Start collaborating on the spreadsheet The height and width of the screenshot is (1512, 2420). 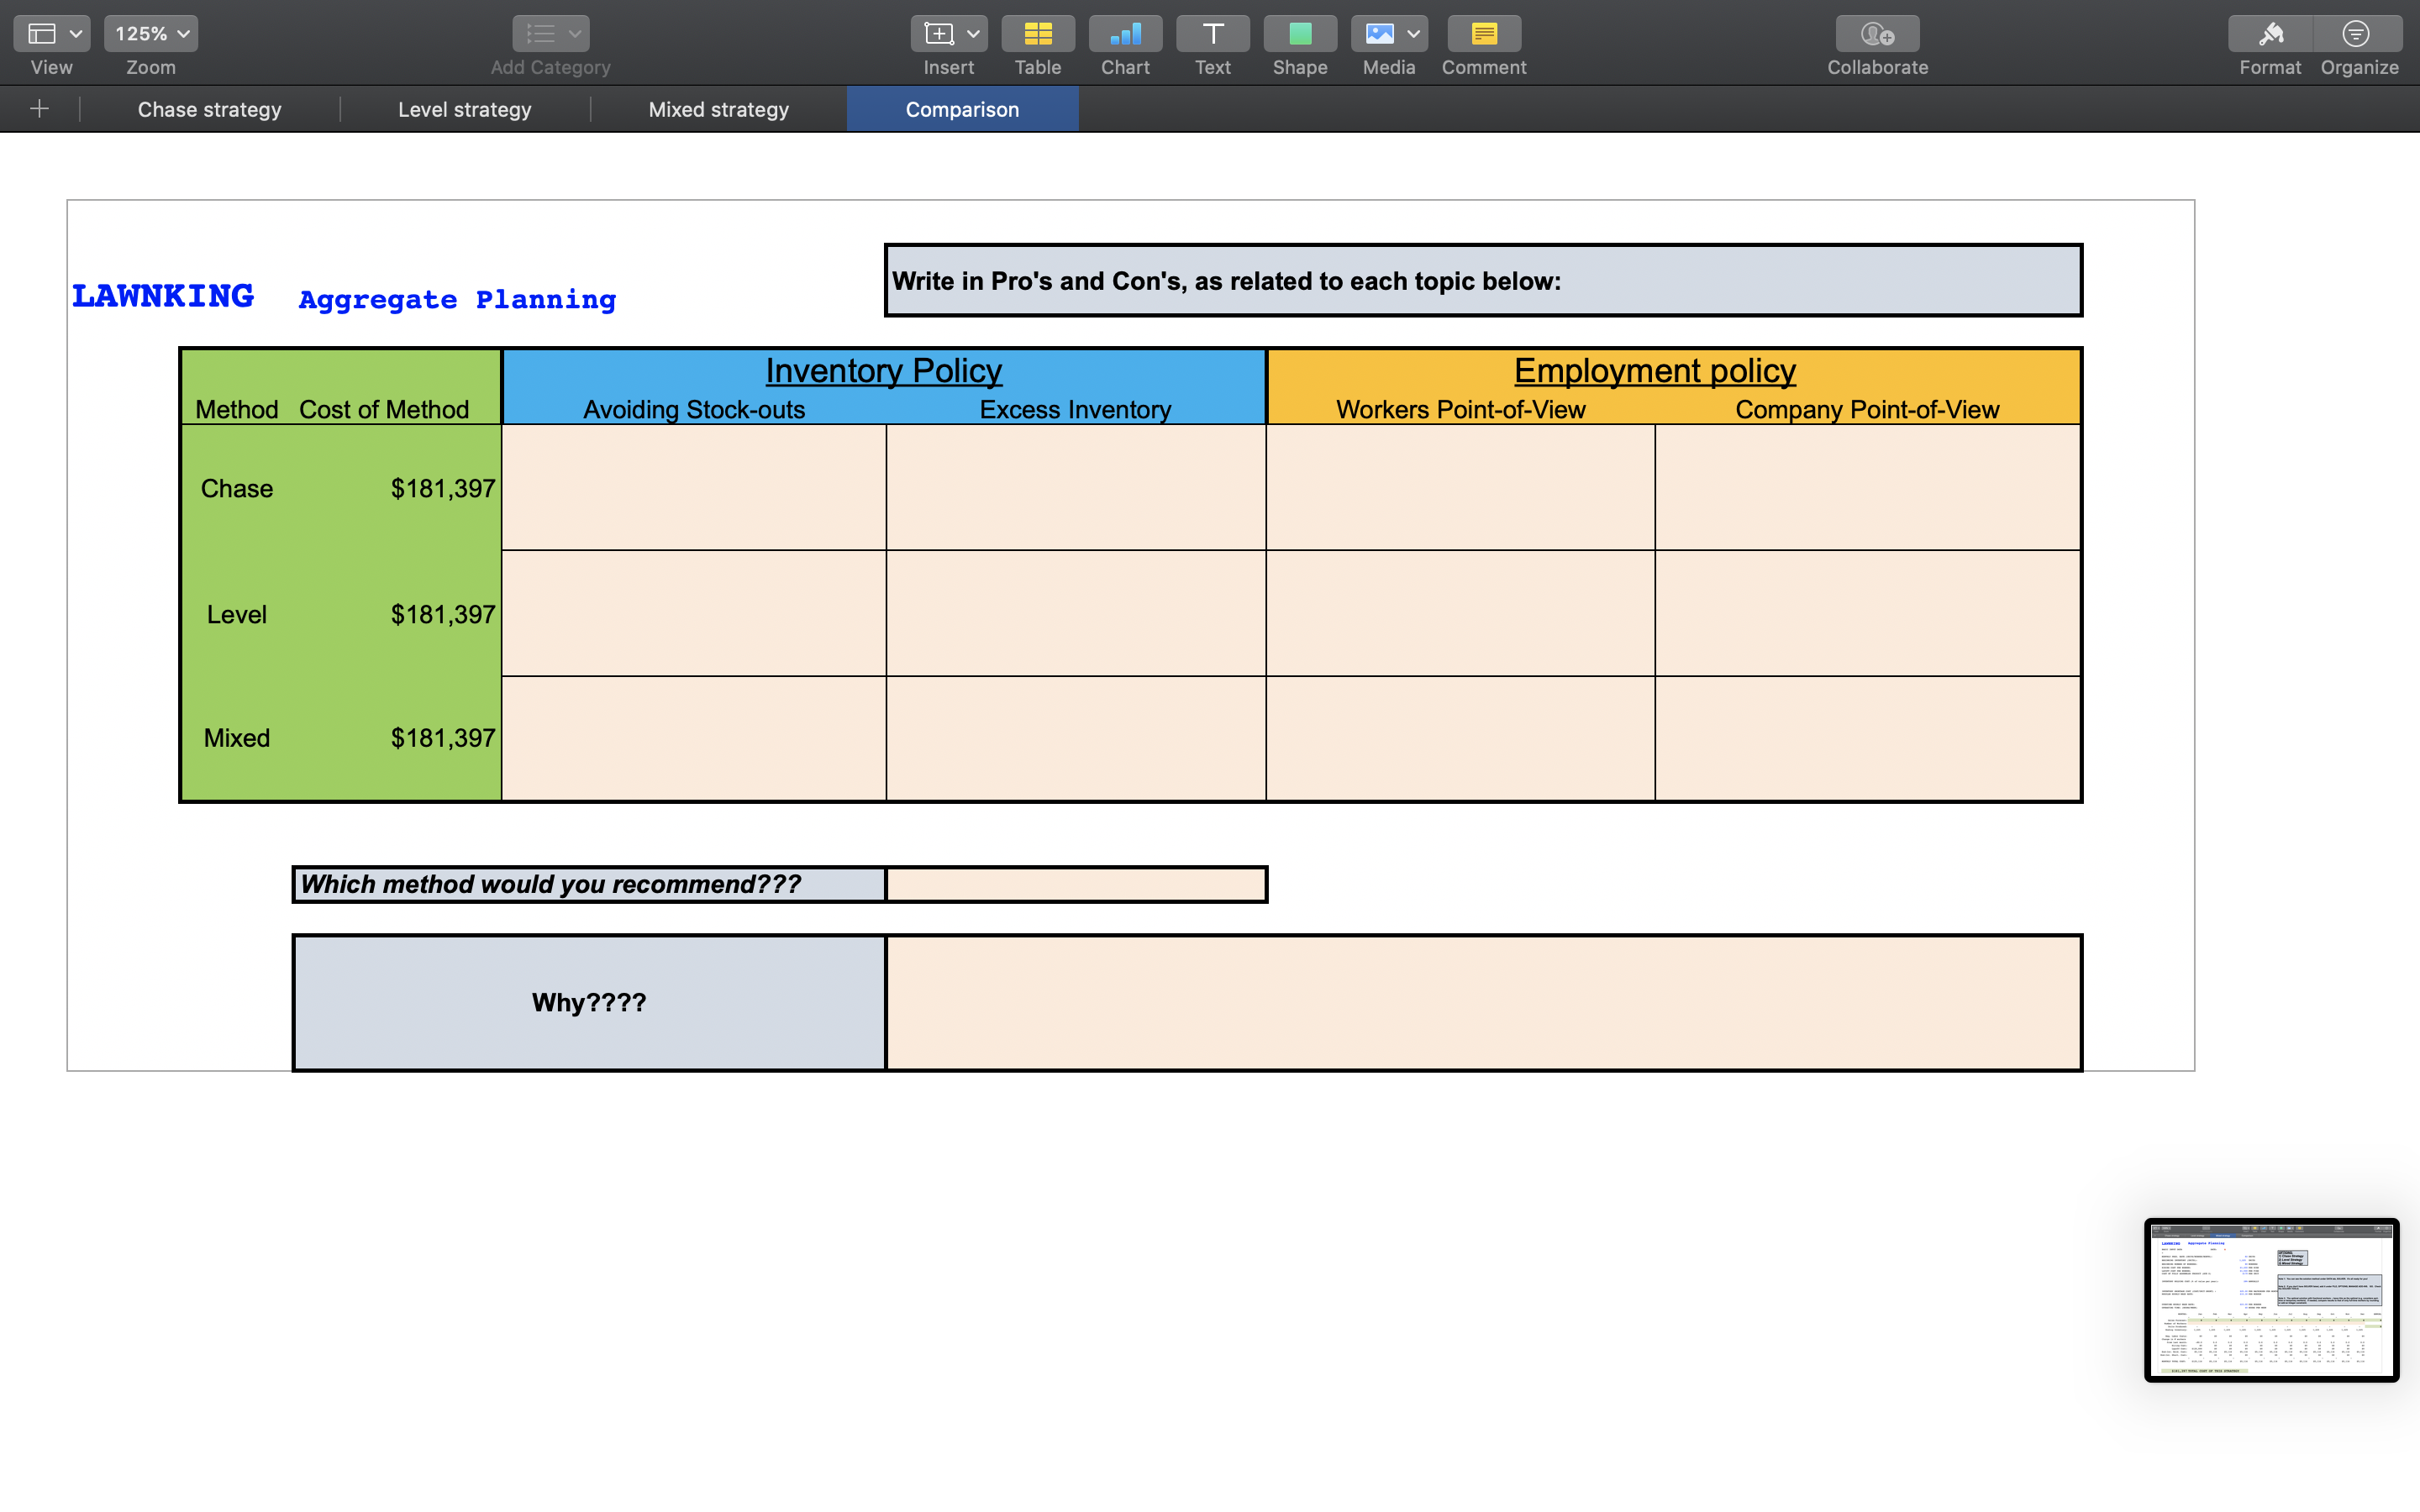coord(1876,33)
